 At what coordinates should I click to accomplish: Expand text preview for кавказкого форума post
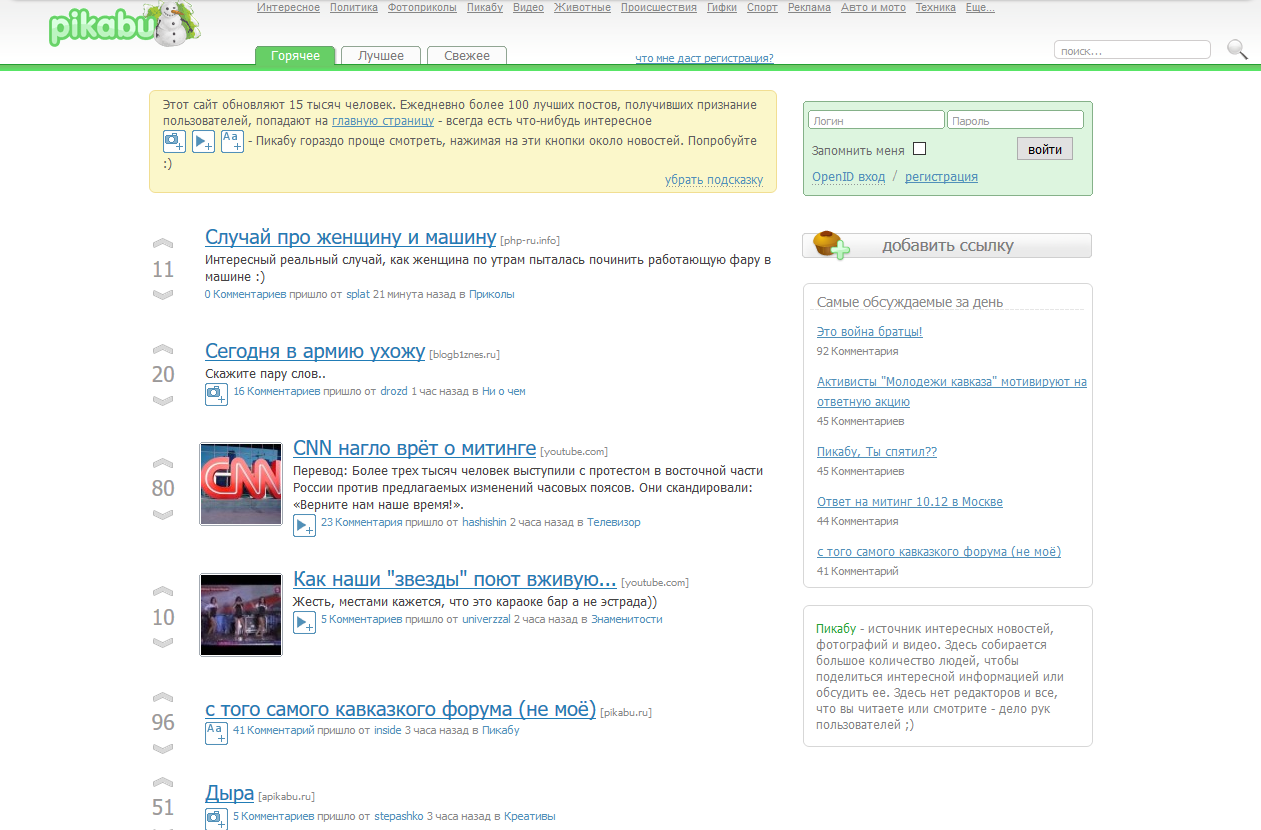(x=216, y=733)
